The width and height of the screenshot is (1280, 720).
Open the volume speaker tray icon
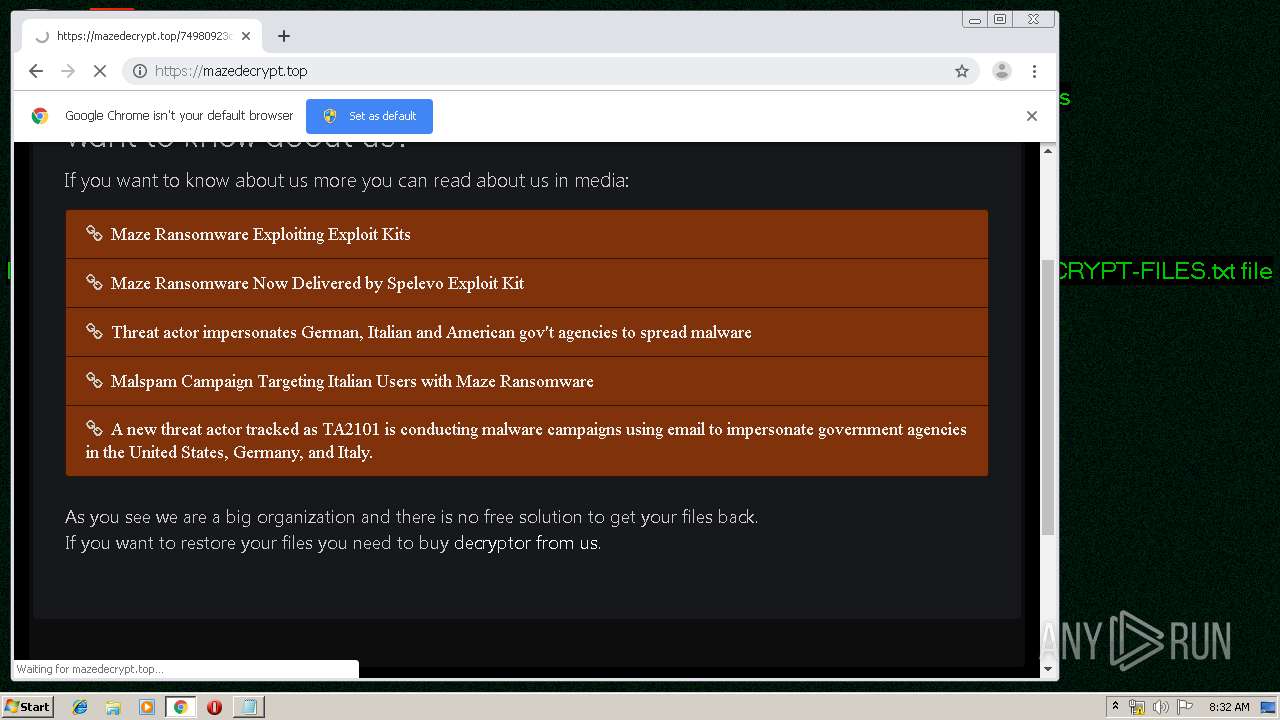1161,707
